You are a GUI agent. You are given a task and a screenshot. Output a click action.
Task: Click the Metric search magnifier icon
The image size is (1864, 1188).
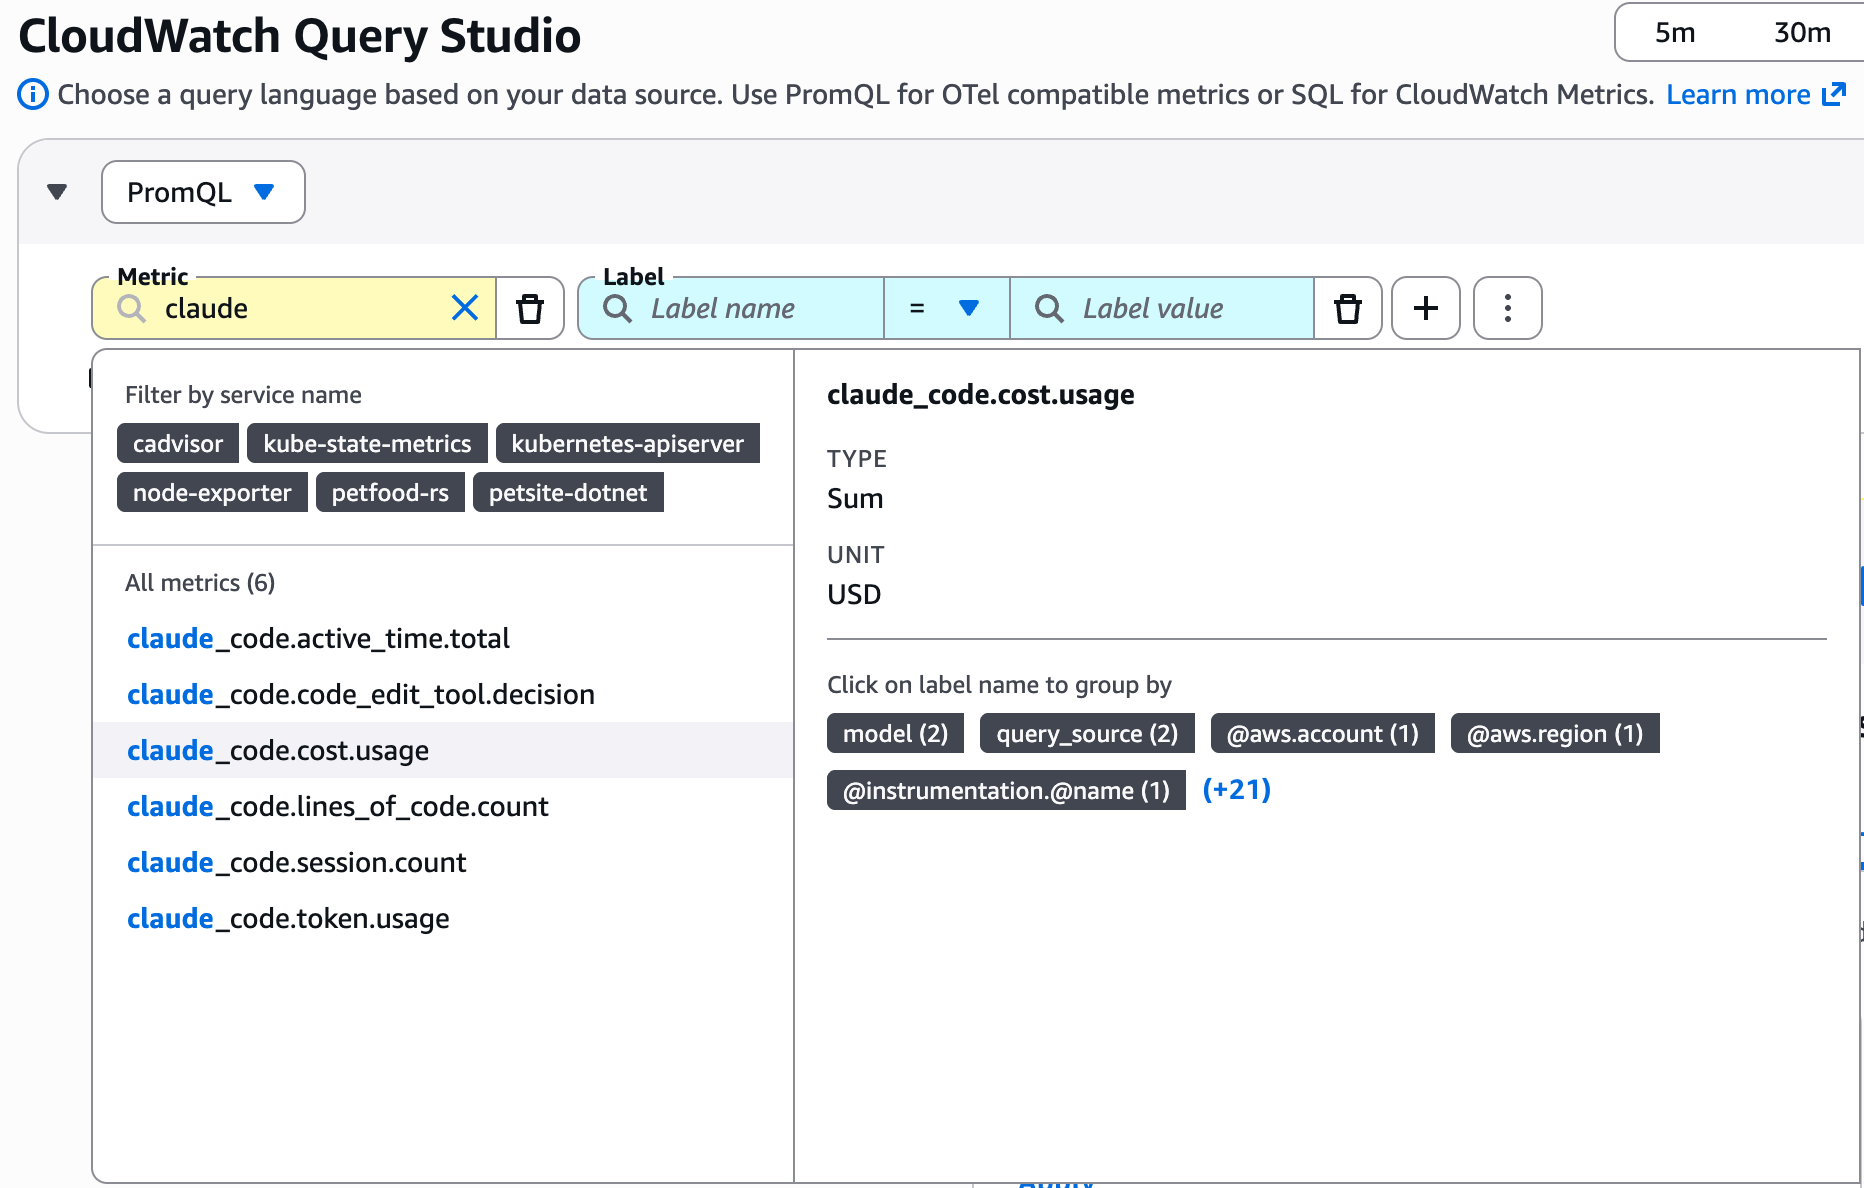point(132,308)
